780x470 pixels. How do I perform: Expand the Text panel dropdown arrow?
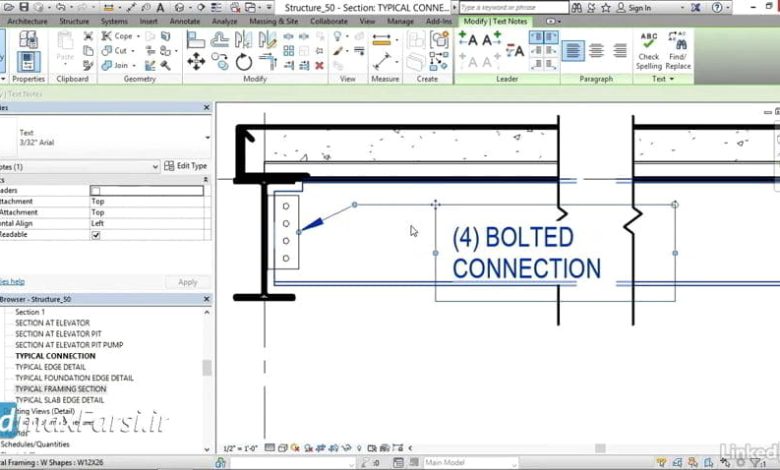pyautogui.click(x=672, y=79)
